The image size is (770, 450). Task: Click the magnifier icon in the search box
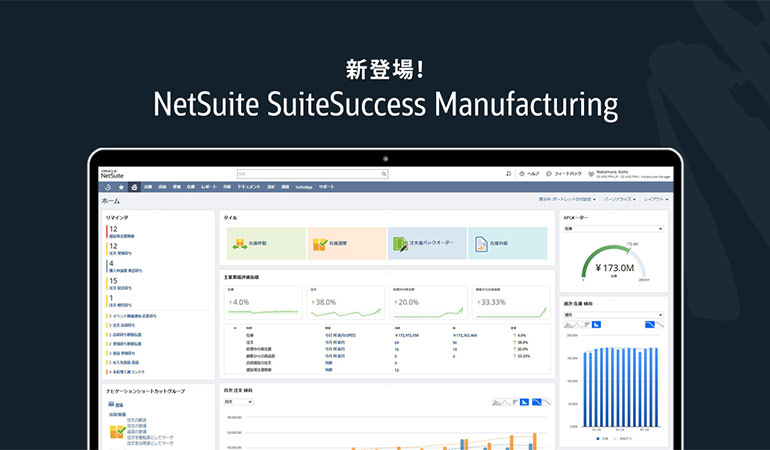tap(384, 174)
